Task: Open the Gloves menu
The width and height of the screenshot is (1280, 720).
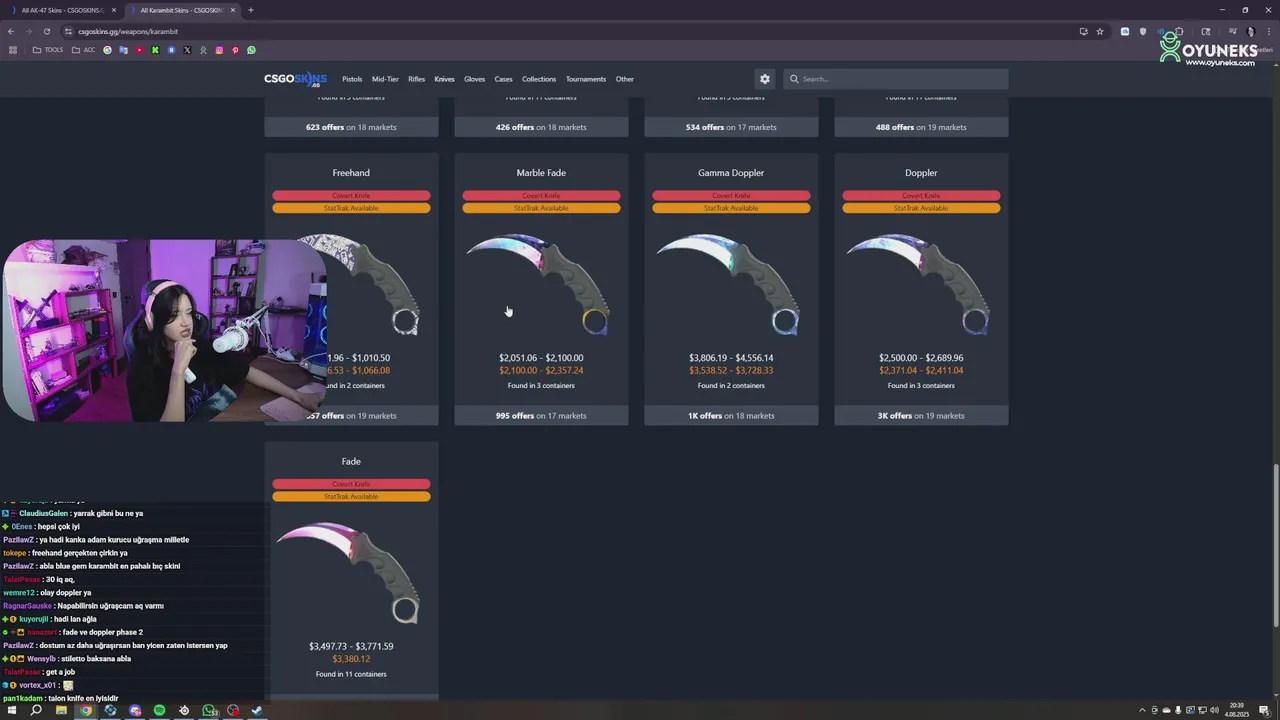Action: click(474, 79)
